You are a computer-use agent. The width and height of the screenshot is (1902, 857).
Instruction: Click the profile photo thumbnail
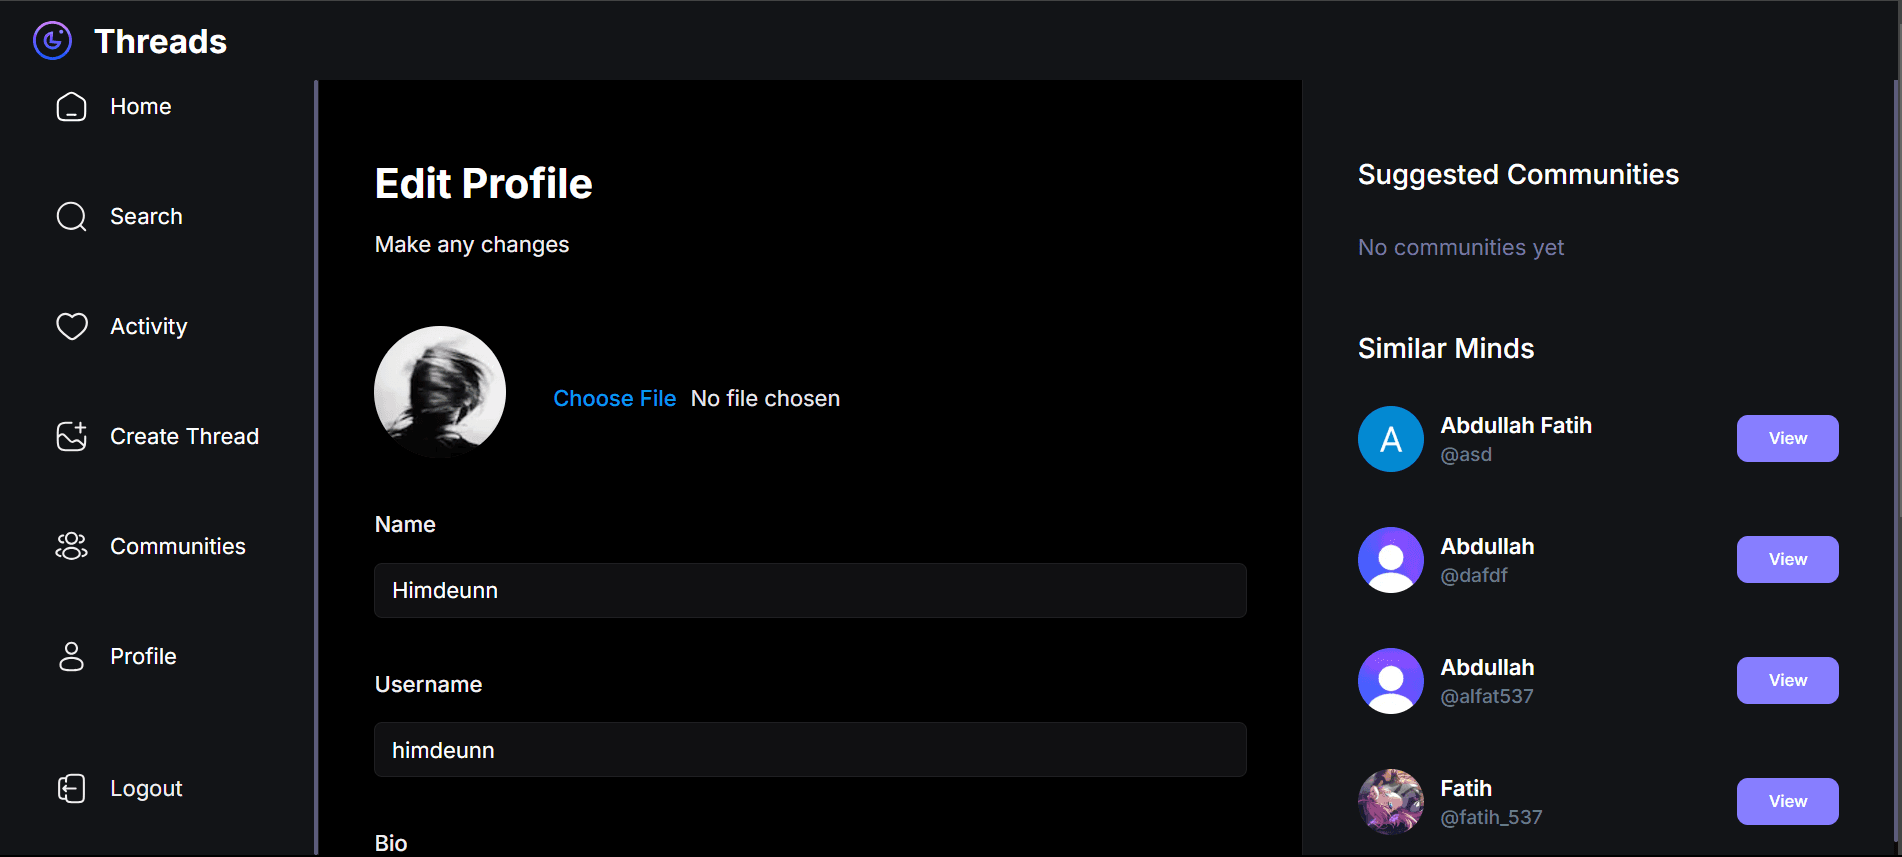(x=440, y=391)
